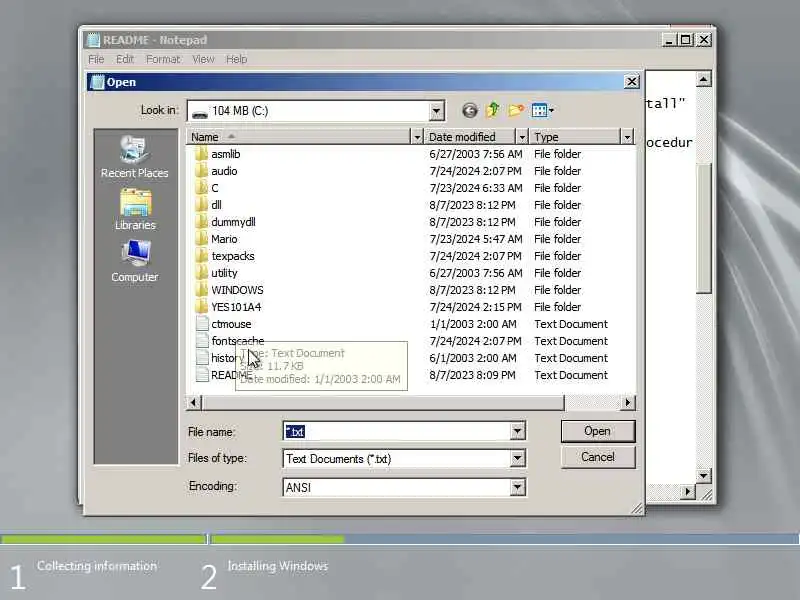Select the README text file icon
This screenshot has height=600, width=800.
click(x=203, y=375)
